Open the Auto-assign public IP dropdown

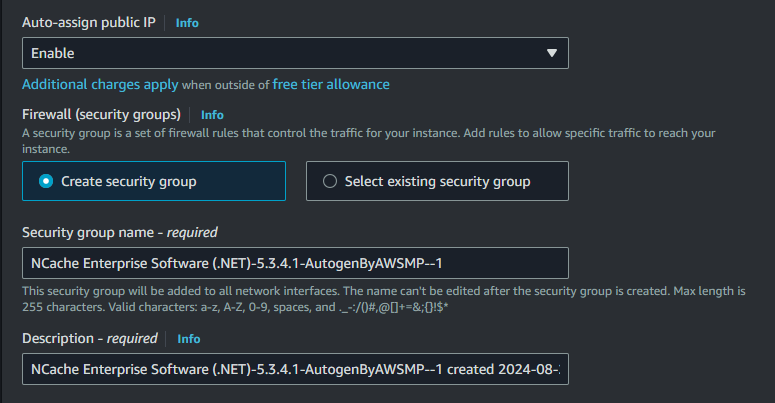(x=295, y=53)
